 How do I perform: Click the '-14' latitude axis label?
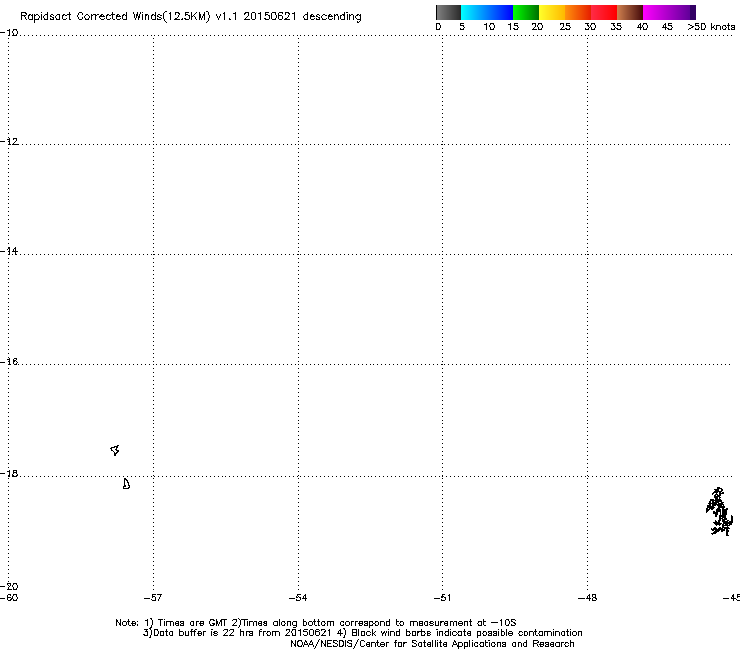point(9,251)
